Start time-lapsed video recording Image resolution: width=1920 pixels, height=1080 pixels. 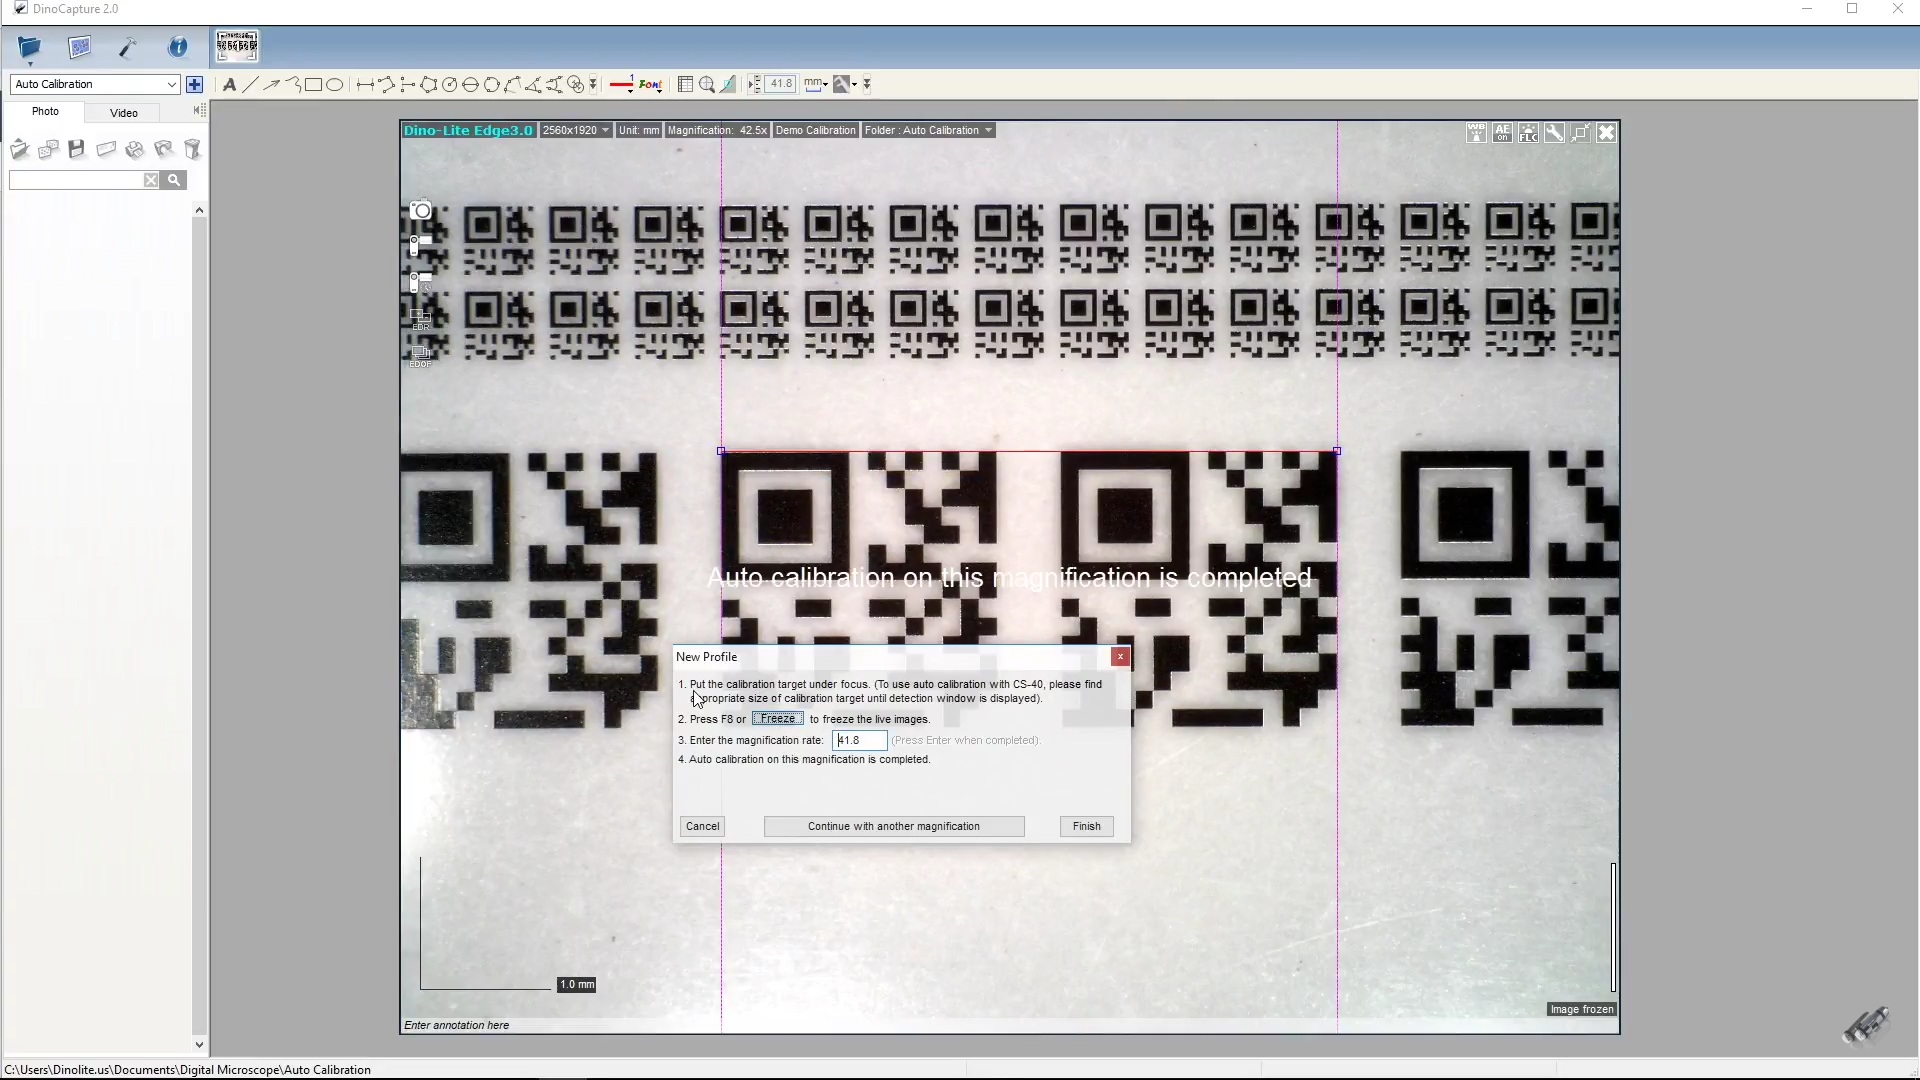click(x=421, y=281)
